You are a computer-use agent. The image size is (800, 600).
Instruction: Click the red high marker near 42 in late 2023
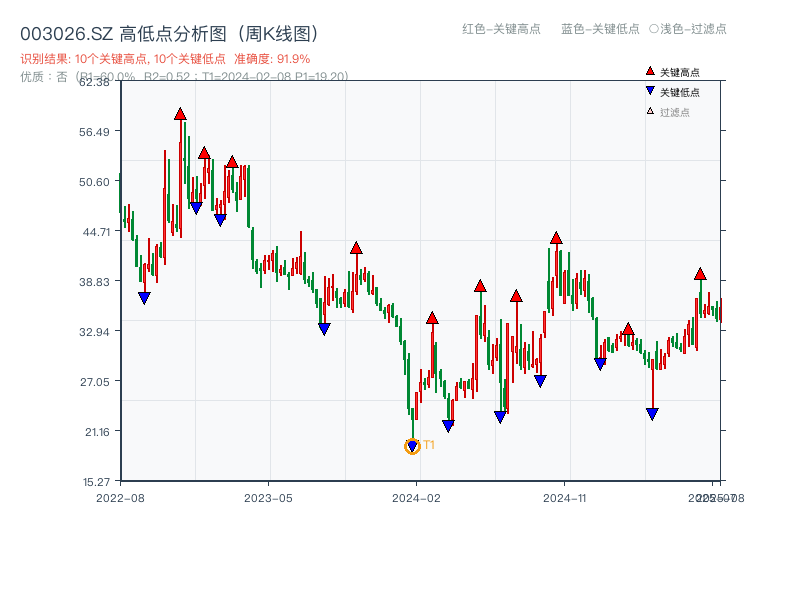[356, 248]
